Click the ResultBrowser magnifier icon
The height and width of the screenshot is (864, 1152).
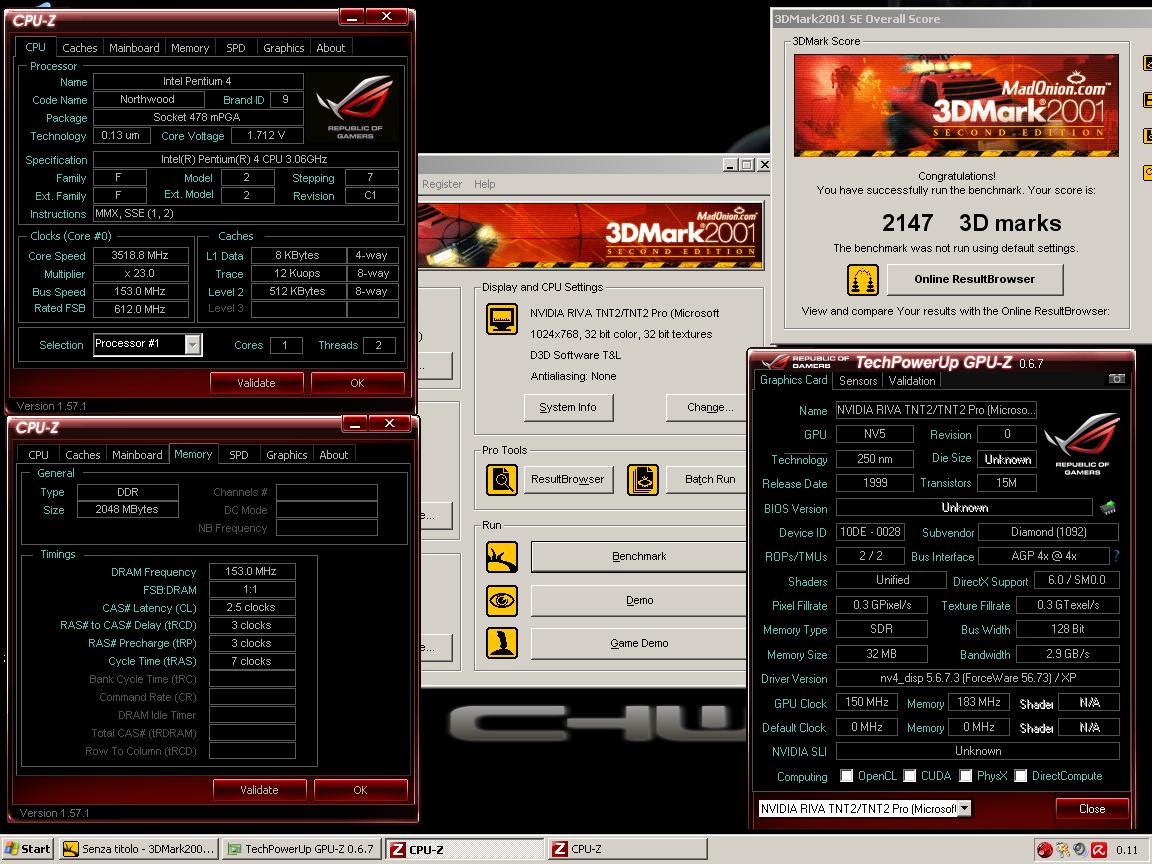pos(502,480)
